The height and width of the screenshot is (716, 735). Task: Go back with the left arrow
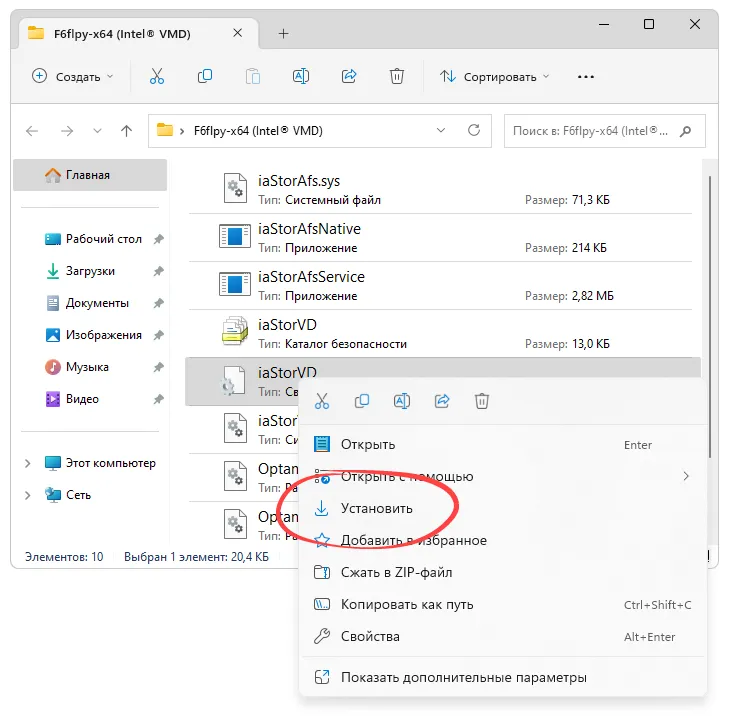click(32, 131)
